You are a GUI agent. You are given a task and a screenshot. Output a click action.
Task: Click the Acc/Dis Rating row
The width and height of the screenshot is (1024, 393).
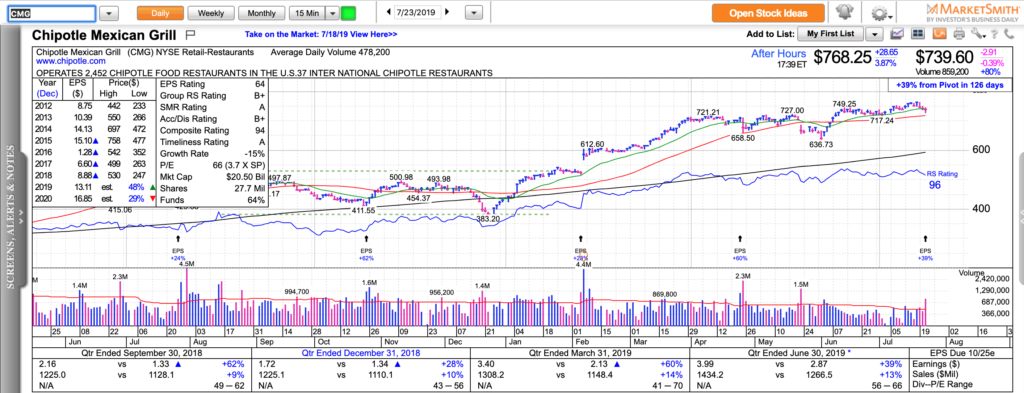coord(213,119)
